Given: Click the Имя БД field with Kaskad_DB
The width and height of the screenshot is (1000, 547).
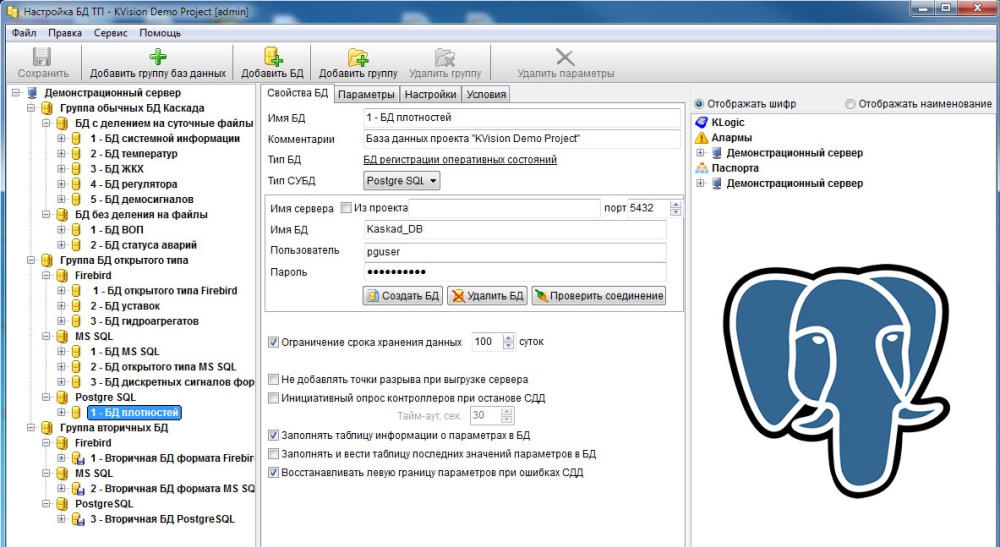Looking at the screenshot, I should [515, 230].
